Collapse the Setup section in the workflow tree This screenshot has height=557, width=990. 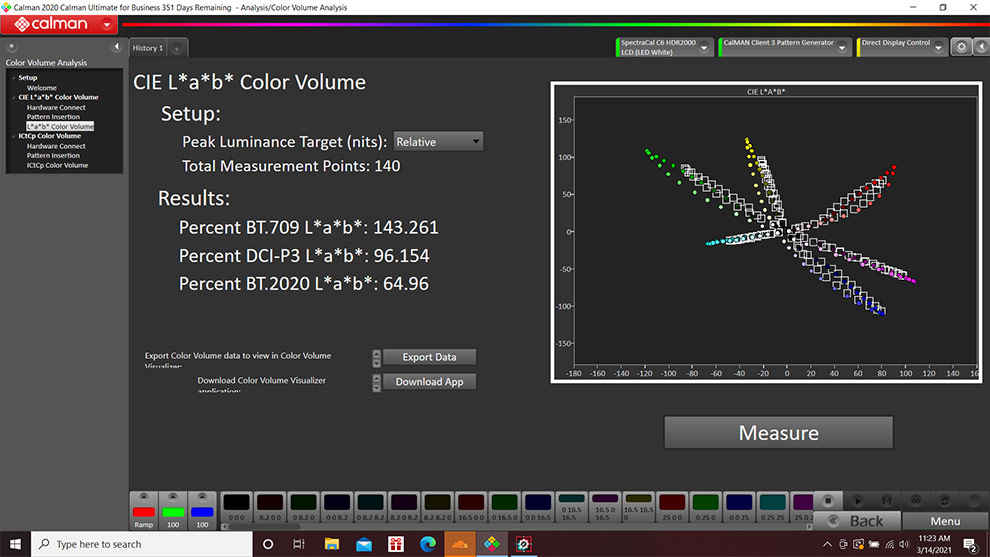coord(14,78)
